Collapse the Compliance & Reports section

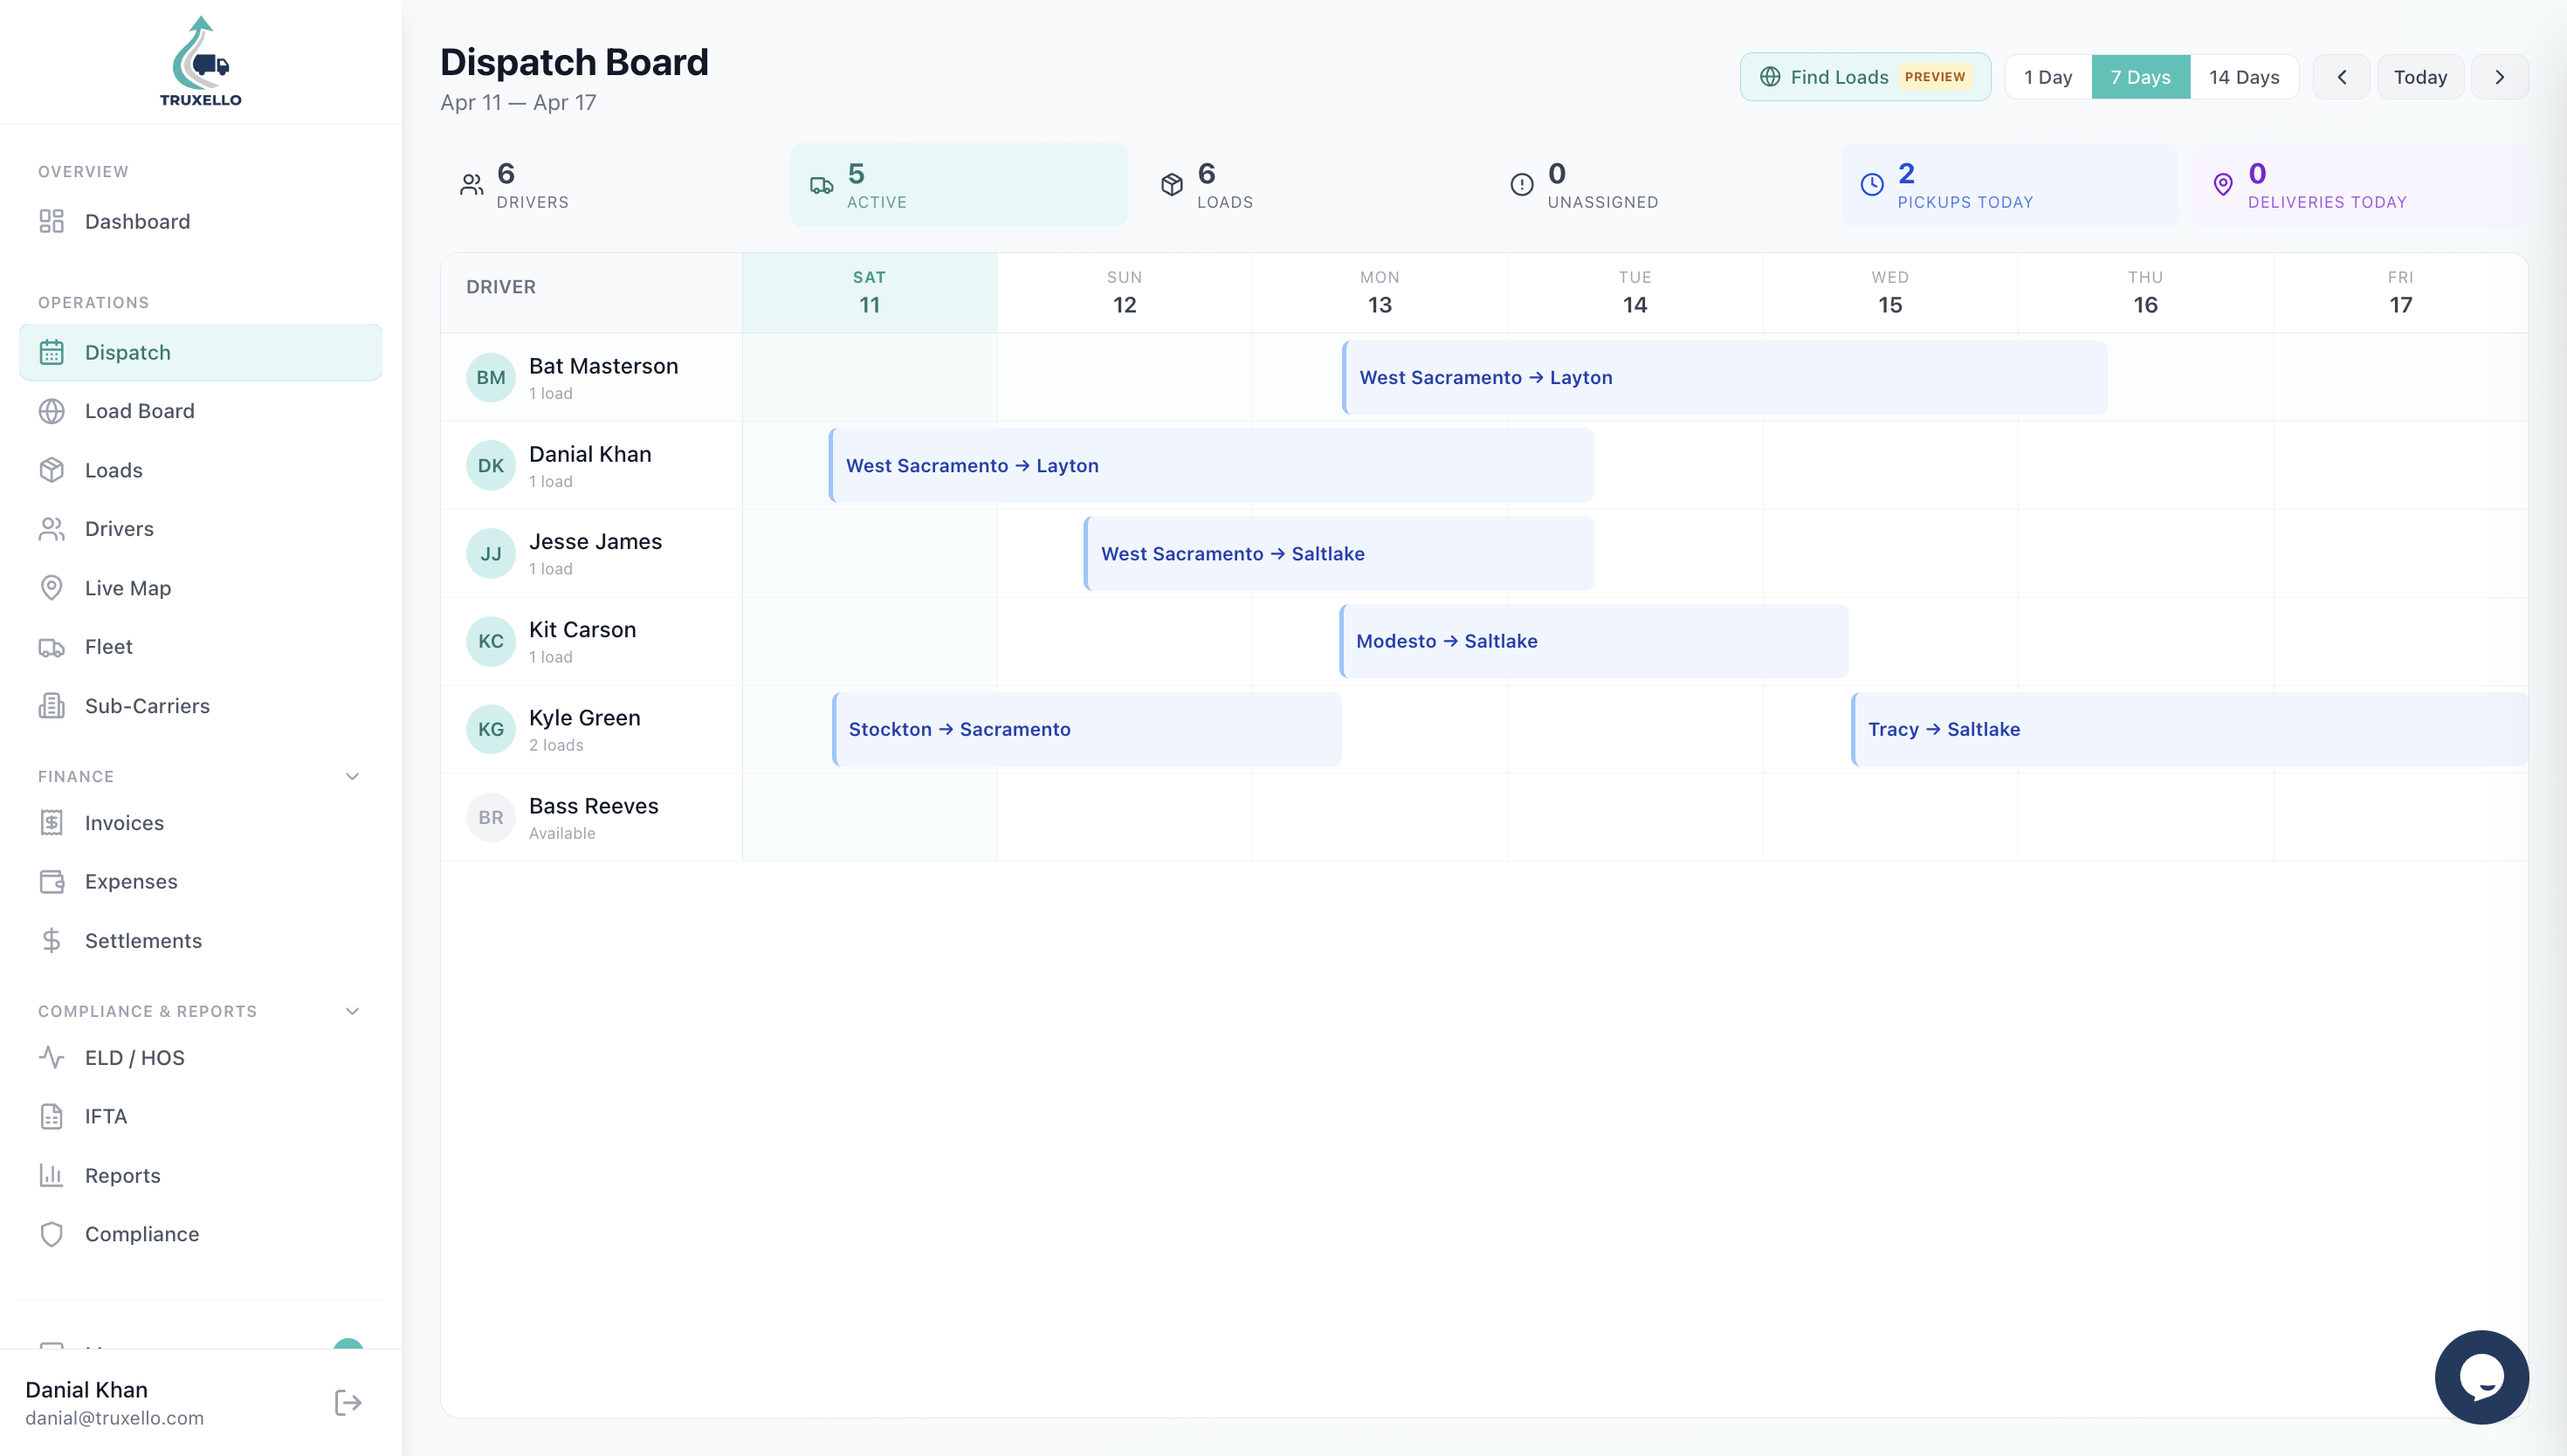tap(351, 1011)
